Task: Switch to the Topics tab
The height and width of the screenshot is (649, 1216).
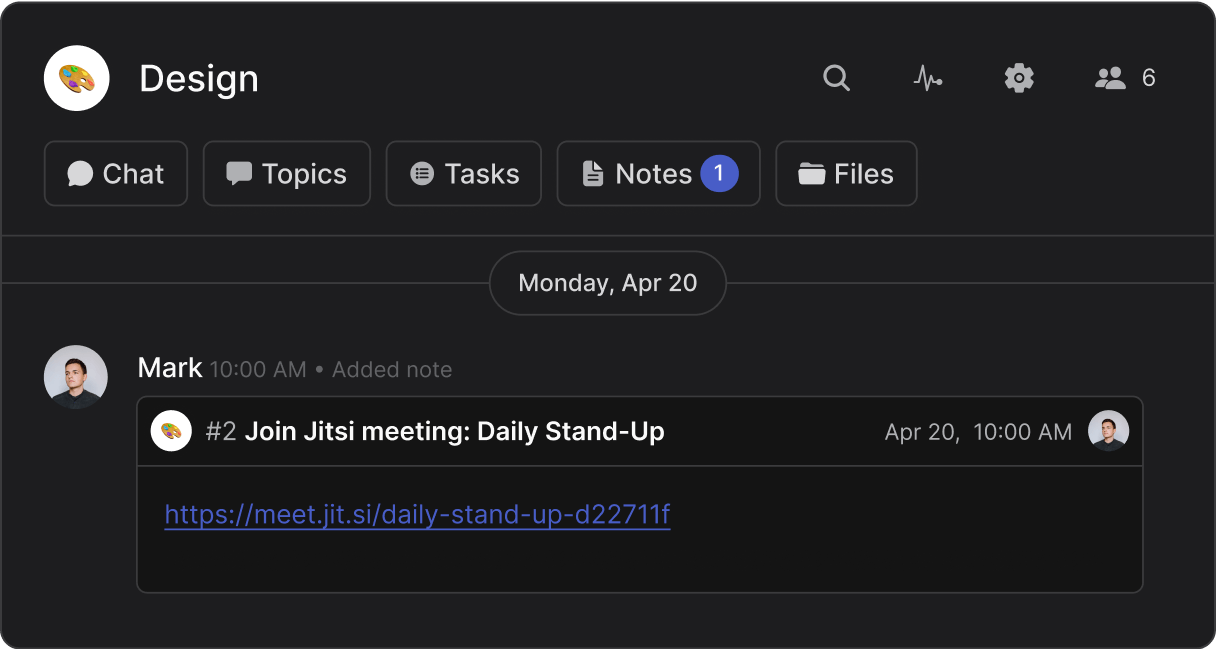Action: click(x=287, y=173)
